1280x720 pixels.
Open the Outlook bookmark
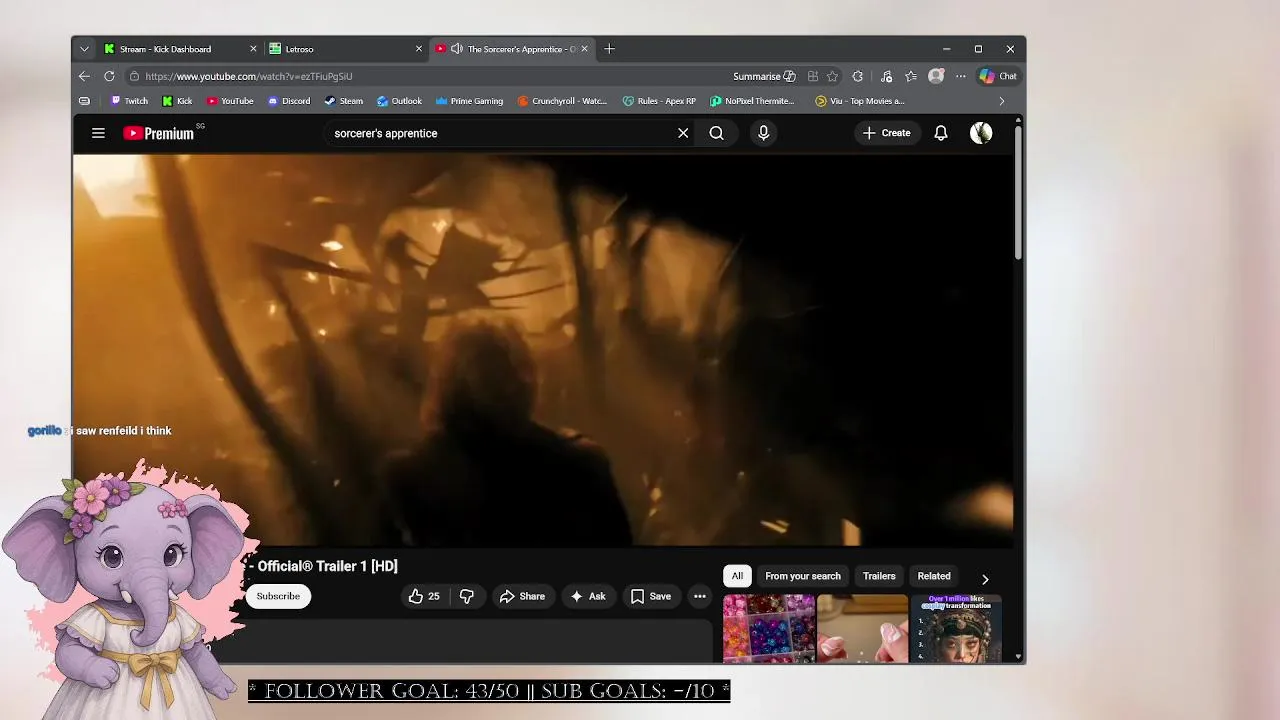pyautogui.click(x=399, y=101)
